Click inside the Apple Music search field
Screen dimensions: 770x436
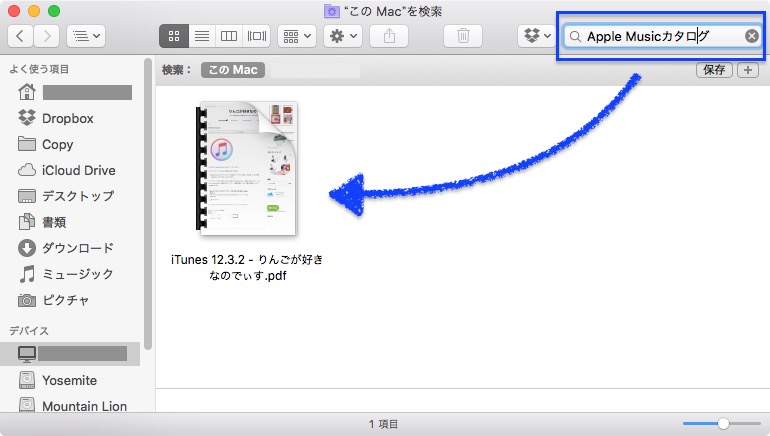point(662,36)
